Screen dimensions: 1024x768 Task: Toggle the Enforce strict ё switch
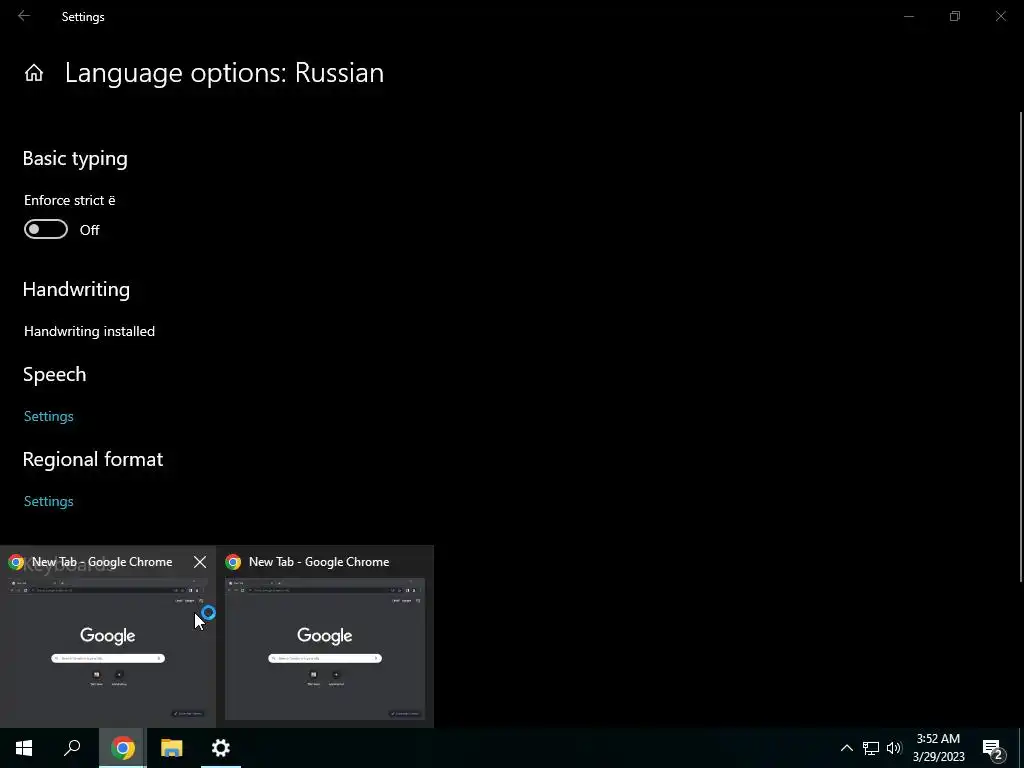click(x=46, y=229)
